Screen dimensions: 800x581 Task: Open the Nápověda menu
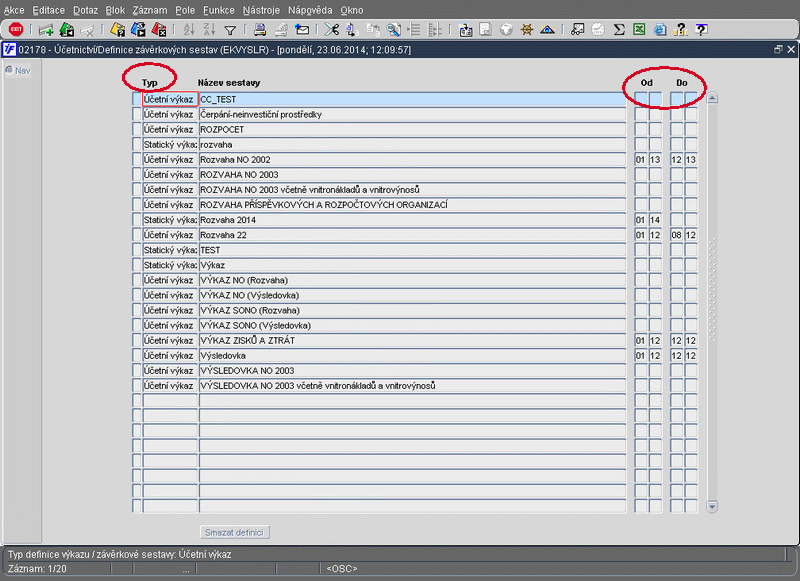(310, 10)
